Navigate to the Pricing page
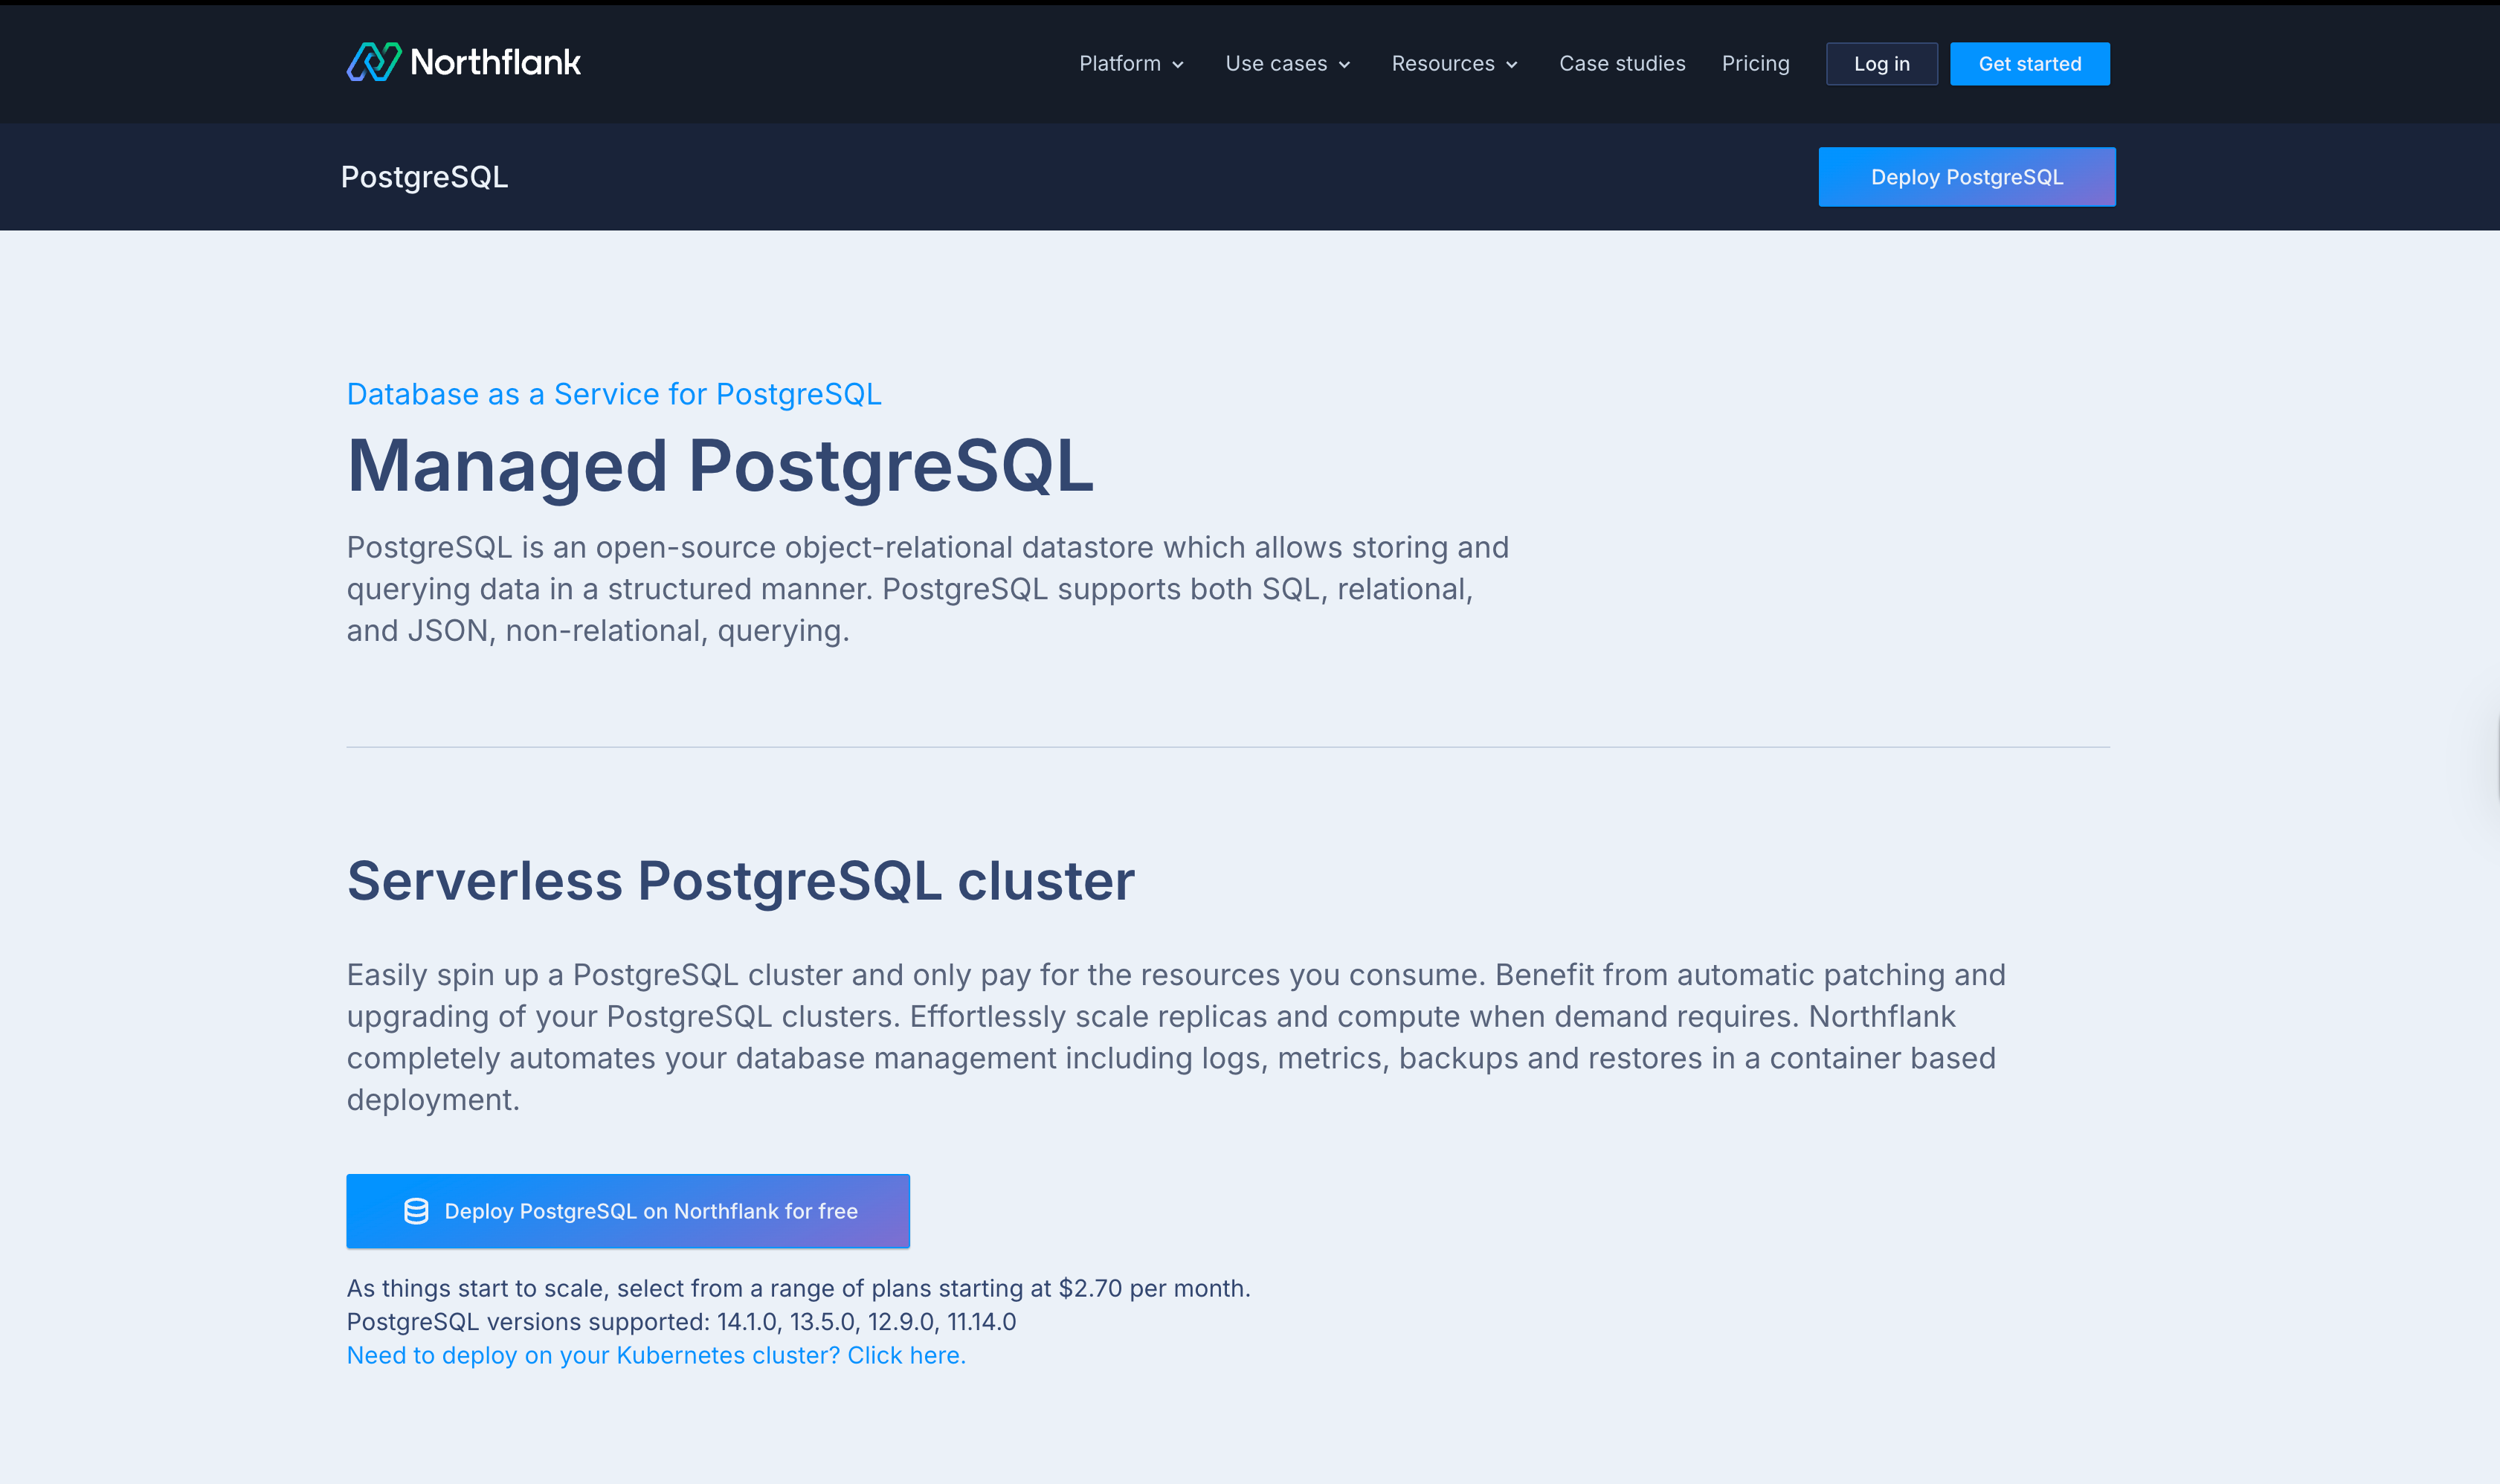This screenshot has width=2500, height=1484. pyautogui.click(x=1755, y=63)
